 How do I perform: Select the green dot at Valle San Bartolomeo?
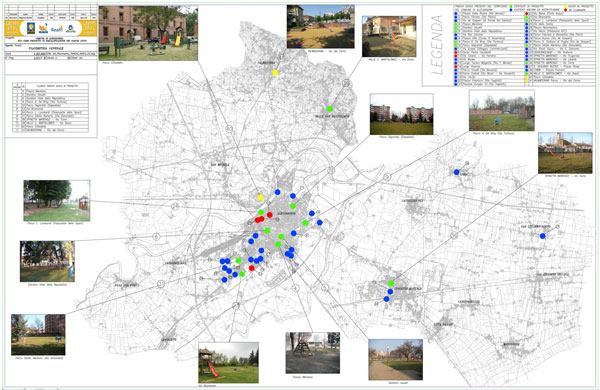click(329, 109)
